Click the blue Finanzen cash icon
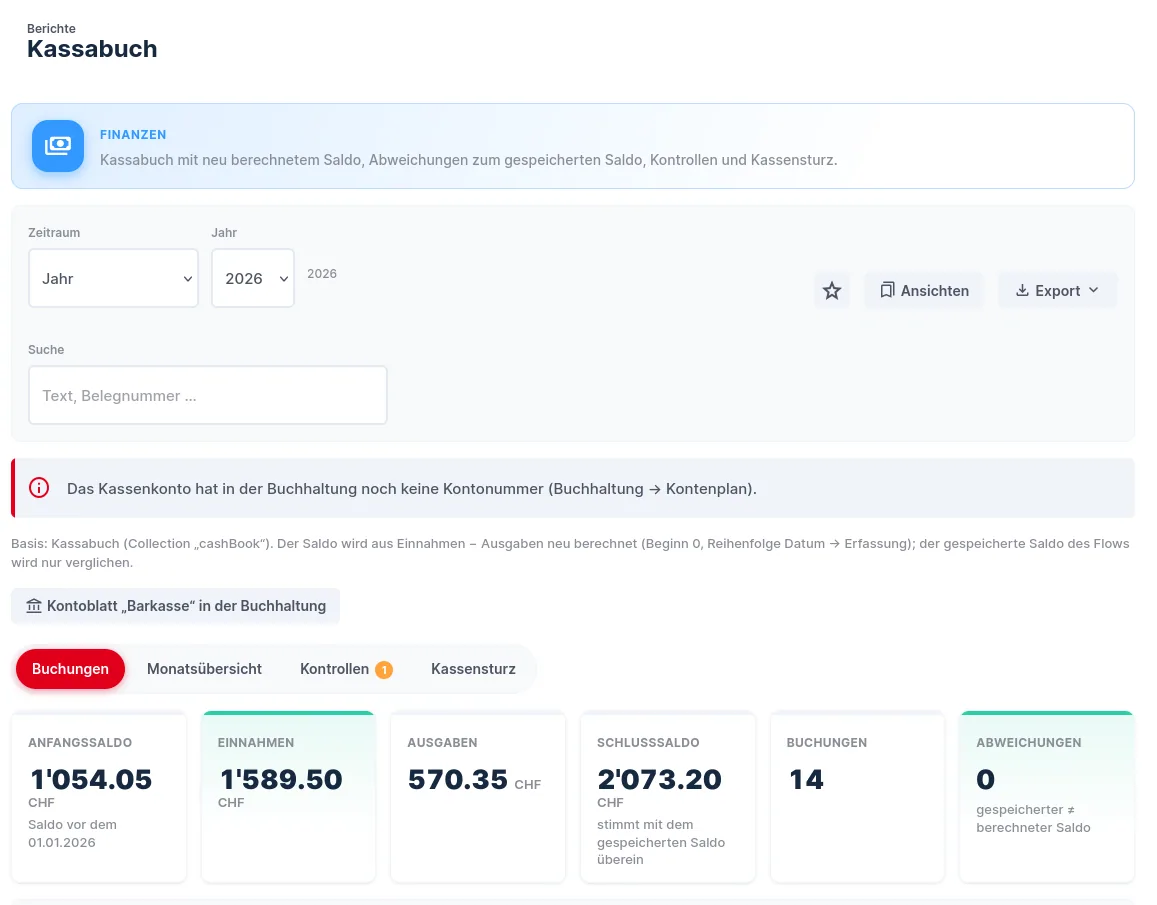Image resolution: width=1157 pixels, height=905 pixels. tap(58, 146)
